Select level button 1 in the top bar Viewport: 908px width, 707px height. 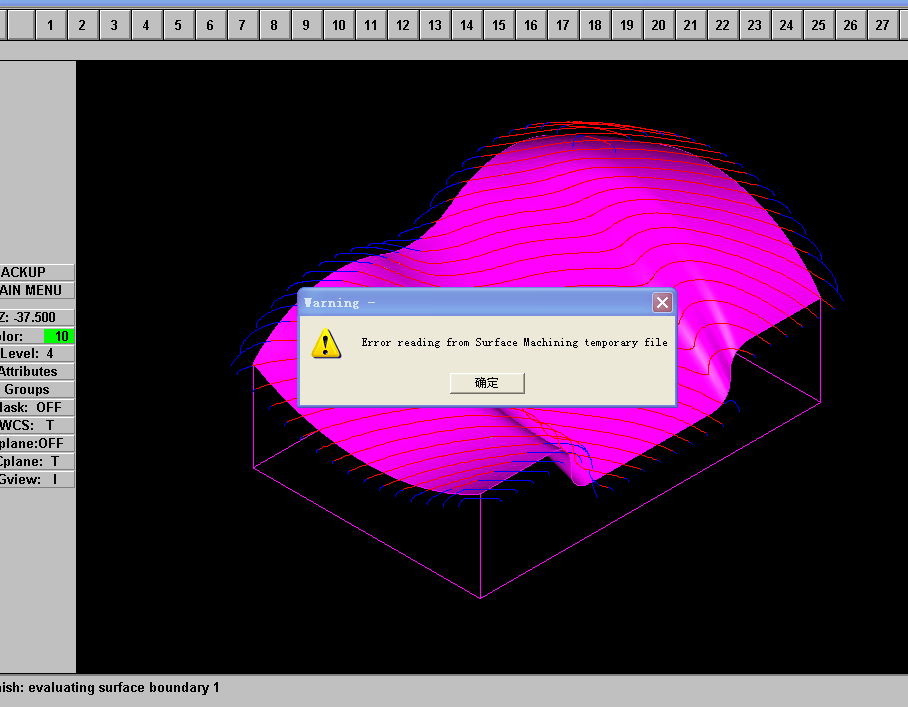tap(50, 25)
